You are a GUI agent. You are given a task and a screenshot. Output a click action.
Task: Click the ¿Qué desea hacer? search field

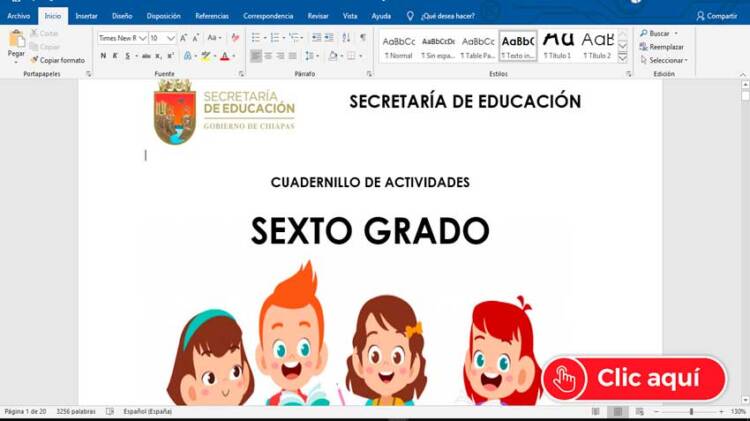pyautogui.click(x=447, y=16)
